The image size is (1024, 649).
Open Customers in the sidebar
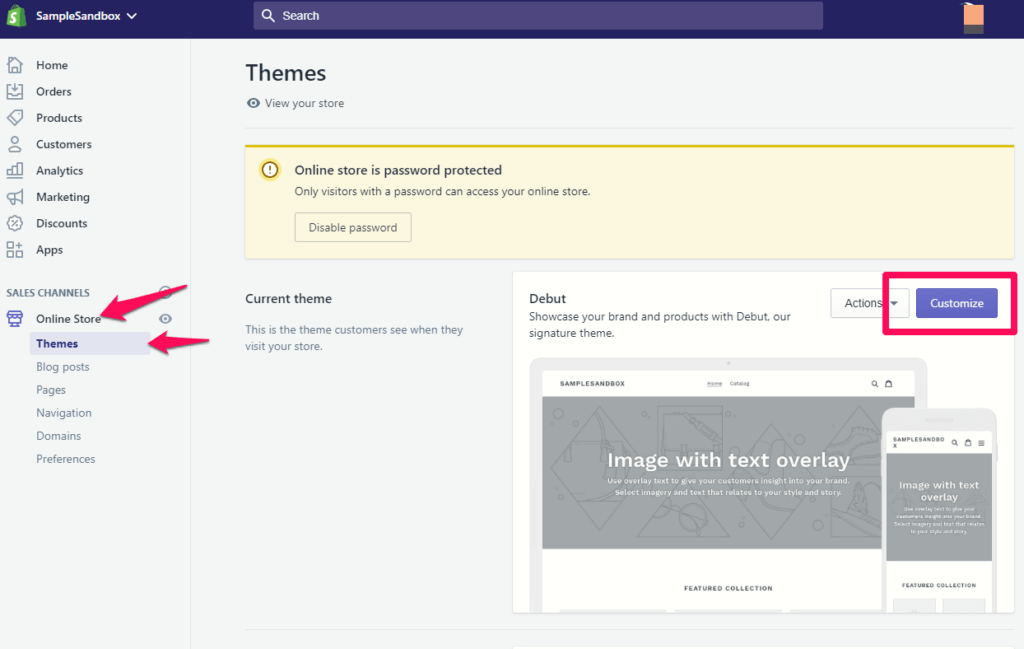63,144
